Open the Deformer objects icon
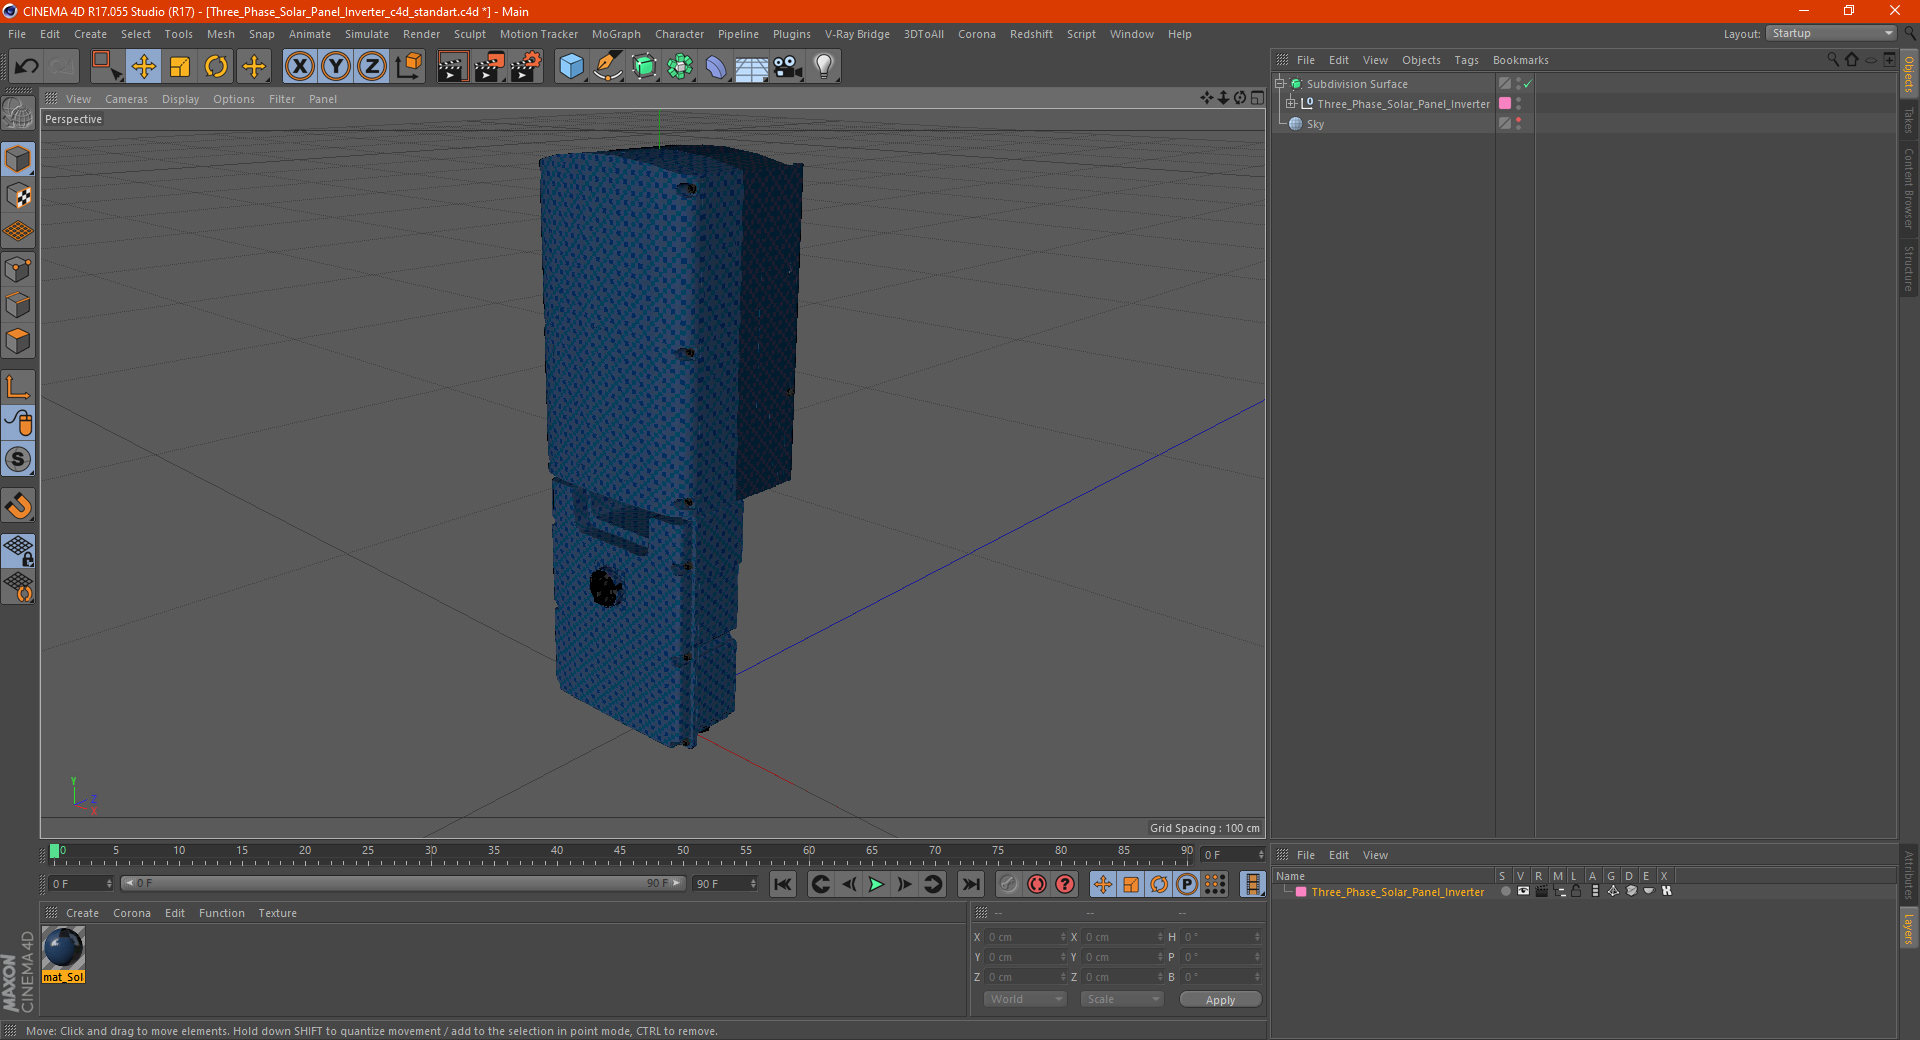The image size is (1920, 1040). coord(716,67)
